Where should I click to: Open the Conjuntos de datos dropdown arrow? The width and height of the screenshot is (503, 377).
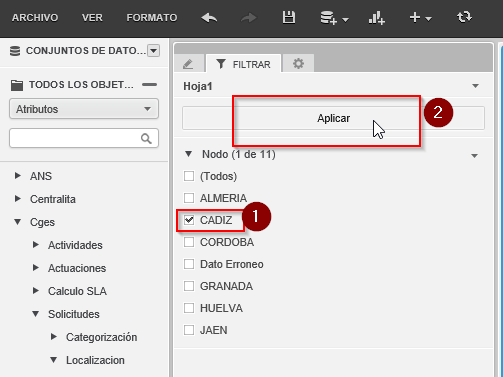[153, 51]
